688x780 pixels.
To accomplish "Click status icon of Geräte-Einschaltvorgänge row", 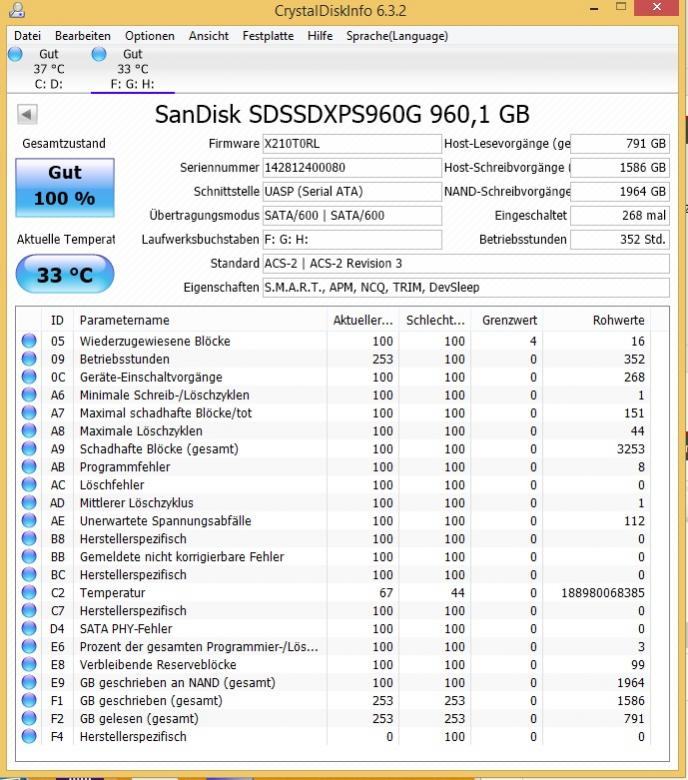I will (29, 377).
